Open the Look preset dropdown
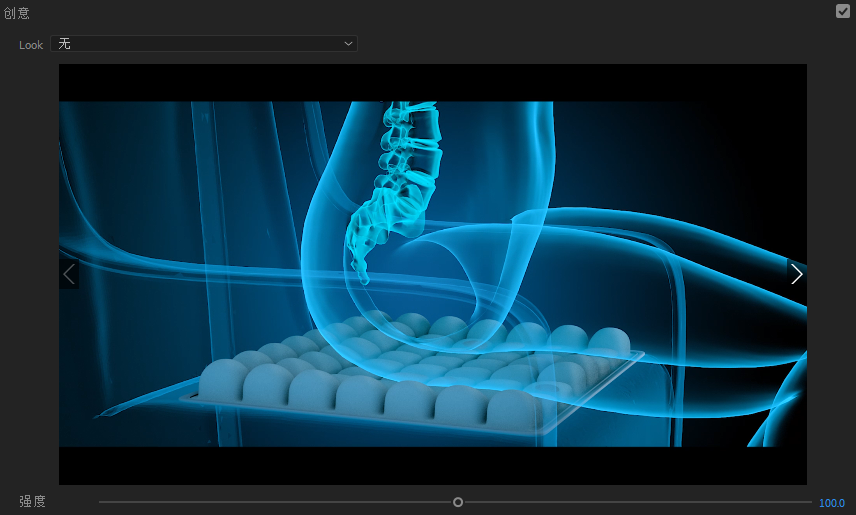 pos(203,44)
